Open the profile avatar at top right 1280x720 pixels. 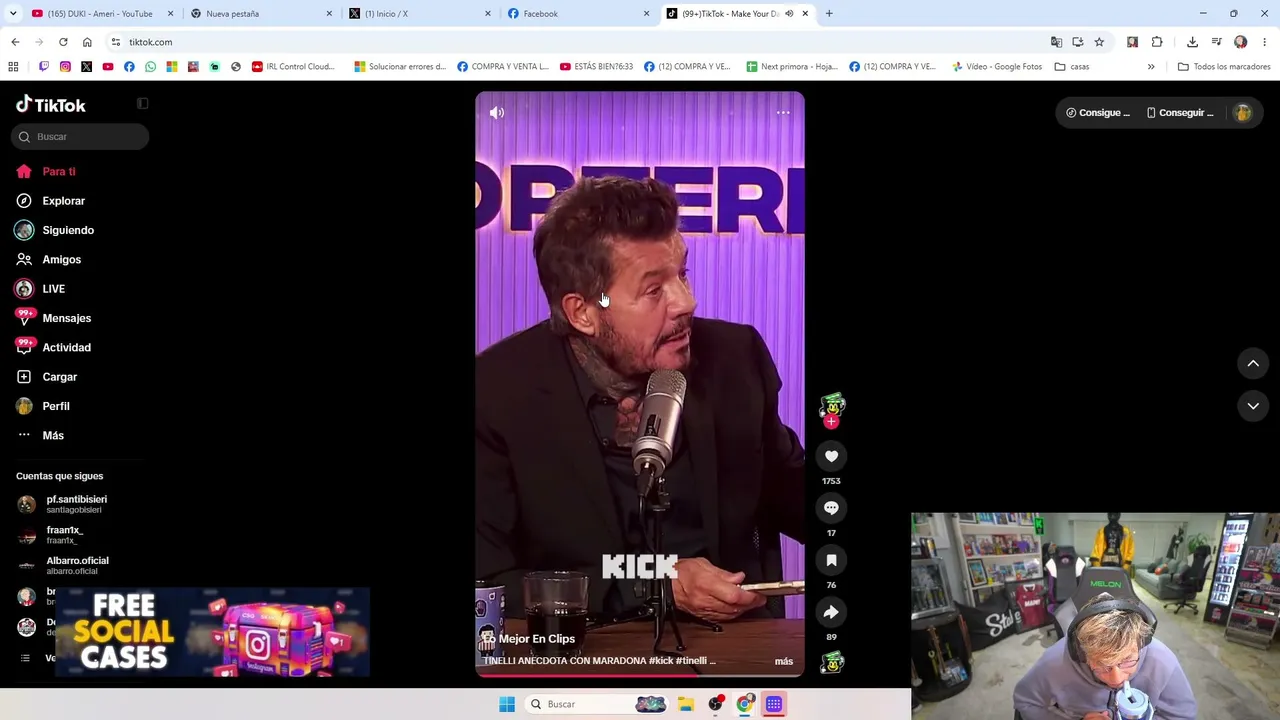1243,113
